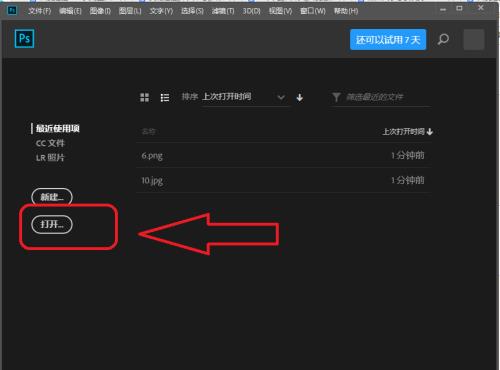Image resolution: width=500 pixels, height=370 pixels.
Task: Sort by 上次打开时间 column header
Action: [407, 131]
